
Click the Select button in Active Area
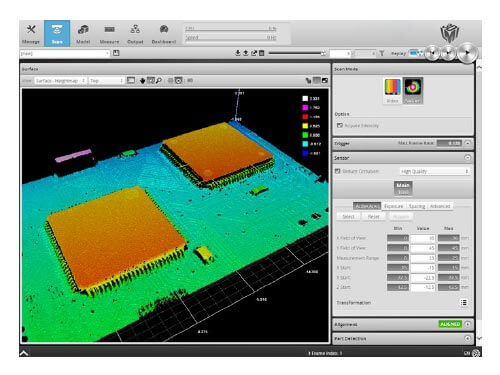[348, 217]
